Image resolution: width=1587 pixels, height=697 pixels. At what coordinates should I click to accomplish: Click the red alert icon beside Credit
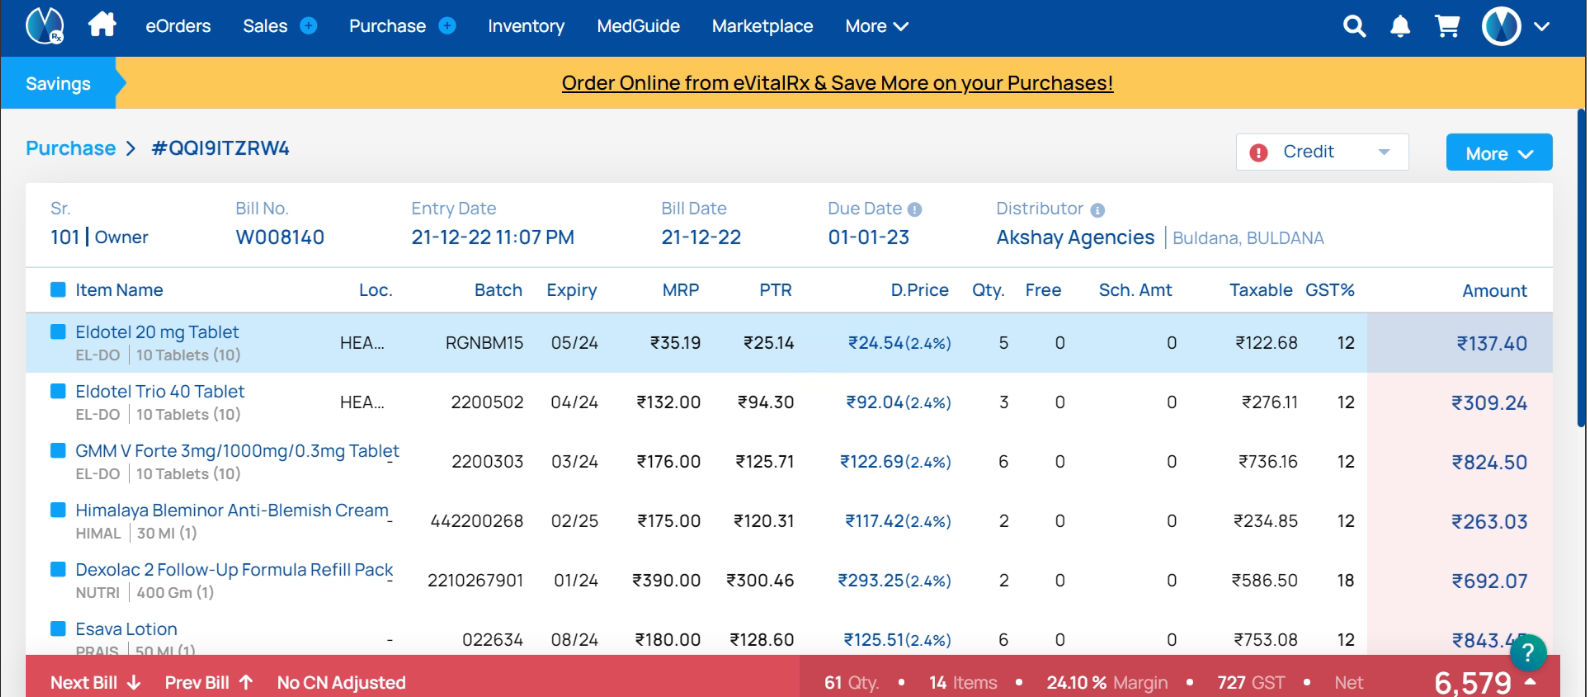[x=1258, y=152]
